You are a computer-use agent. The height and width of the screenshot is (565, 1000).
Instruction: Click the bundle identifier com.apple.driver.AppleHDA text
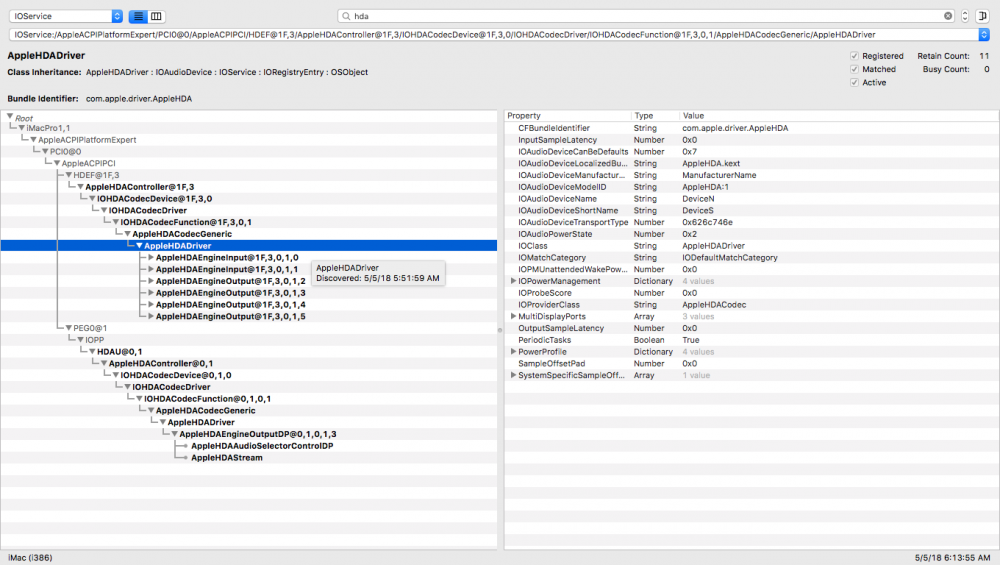click(x=139, y=99)
